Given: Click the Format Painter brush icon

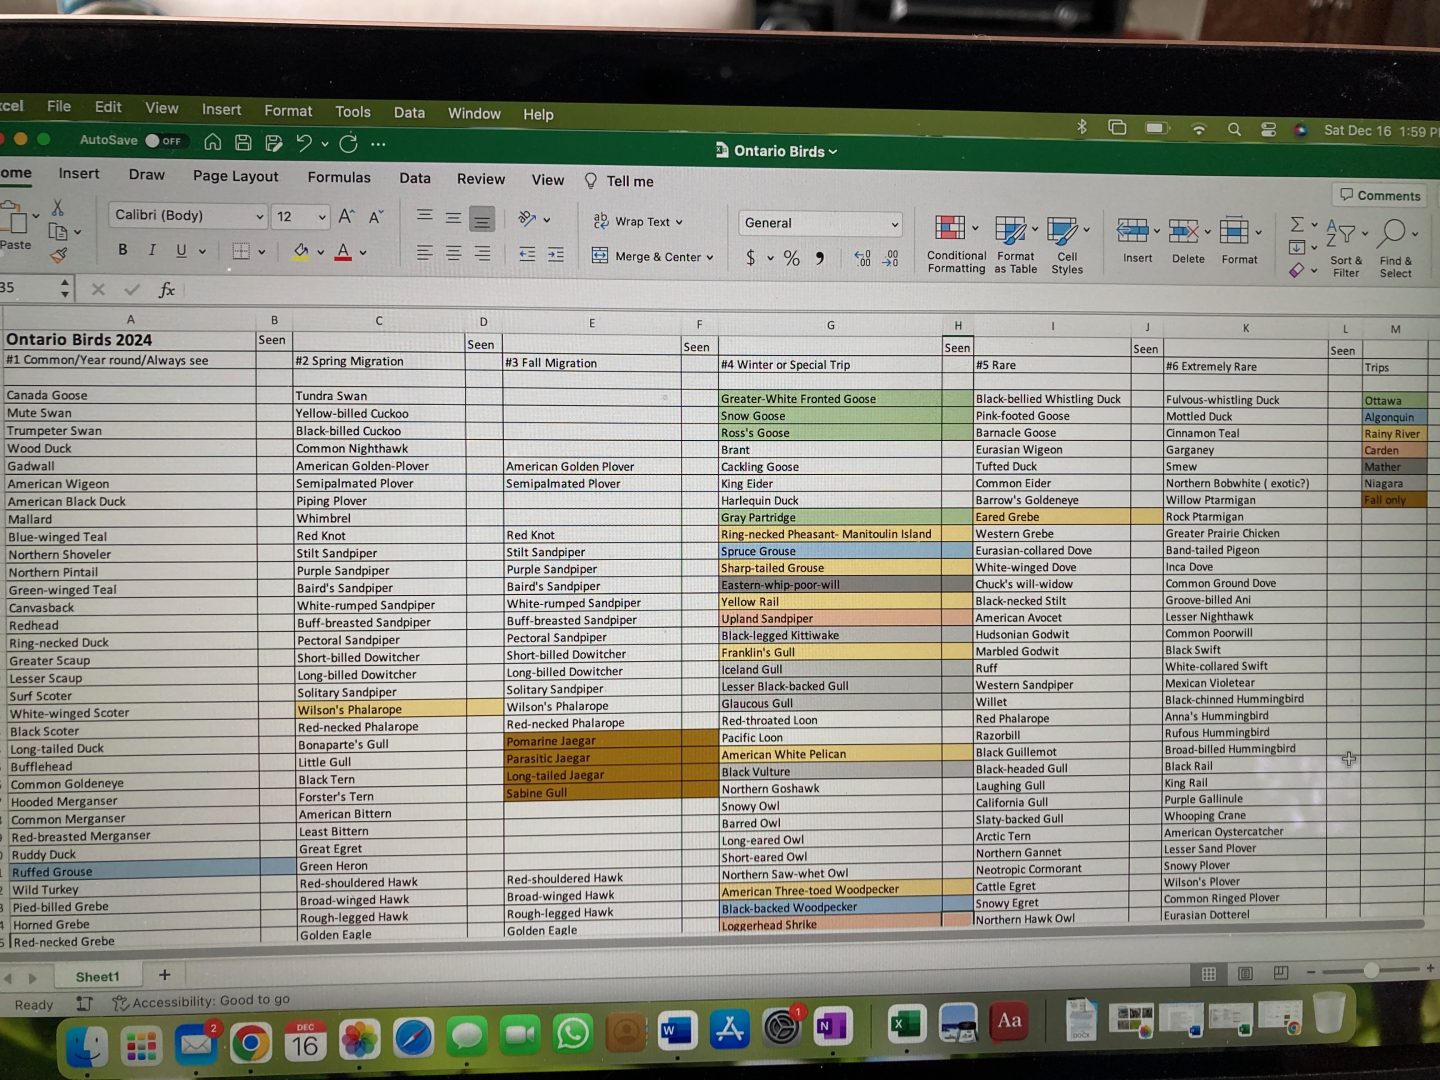Looking at the screenshot, I should 59,256.
